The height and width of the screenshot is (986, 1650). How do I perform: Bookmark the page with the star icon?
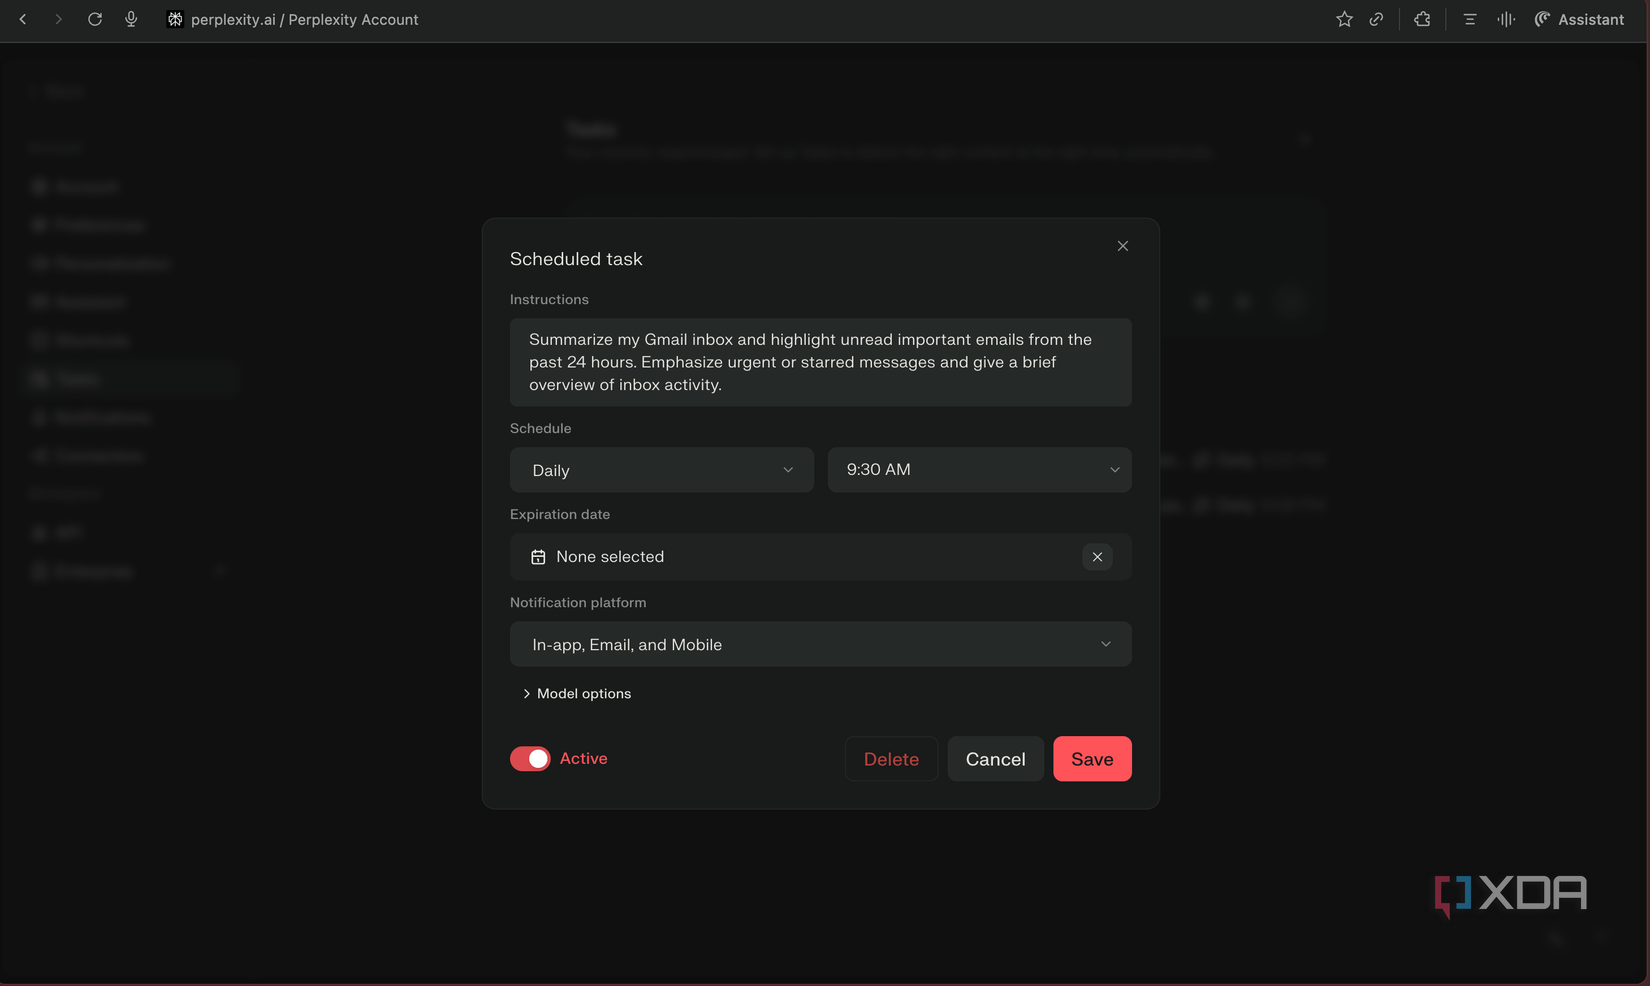pyautogui.click(x=1344, y=19)
